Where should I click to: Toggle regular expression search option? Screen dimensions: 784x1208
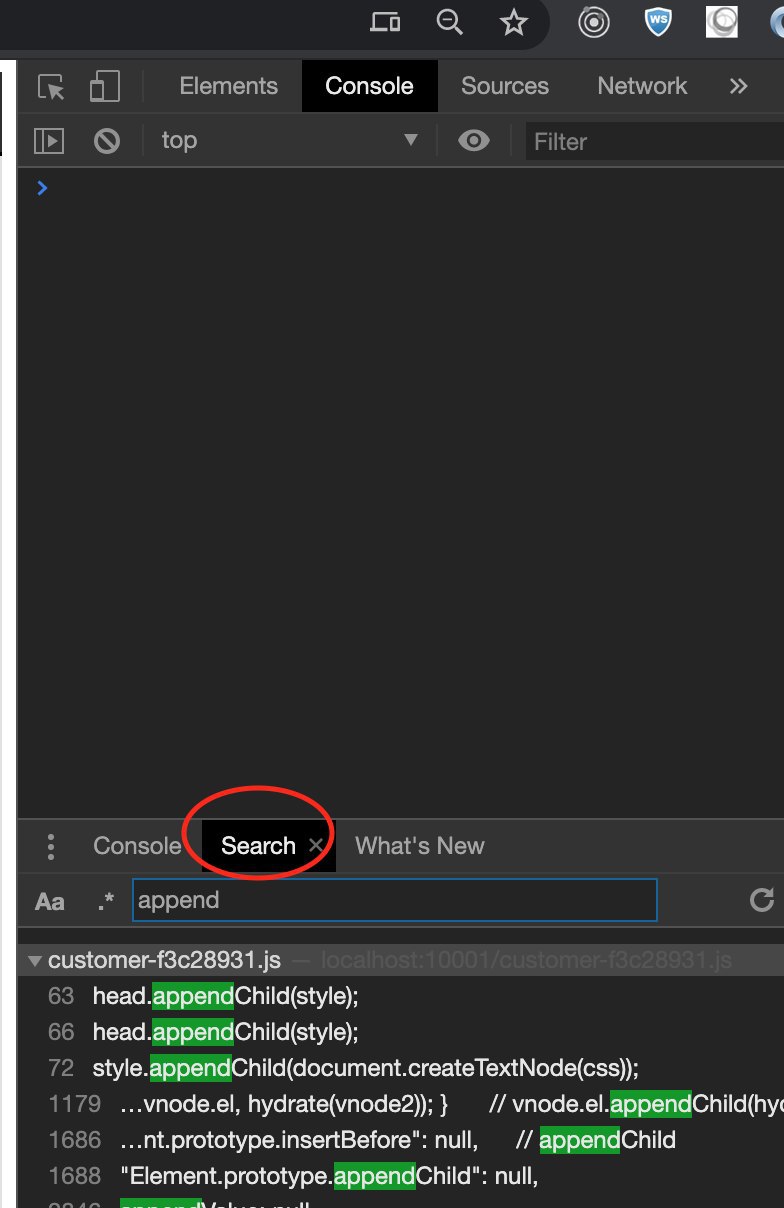click(x=105, y=901)
